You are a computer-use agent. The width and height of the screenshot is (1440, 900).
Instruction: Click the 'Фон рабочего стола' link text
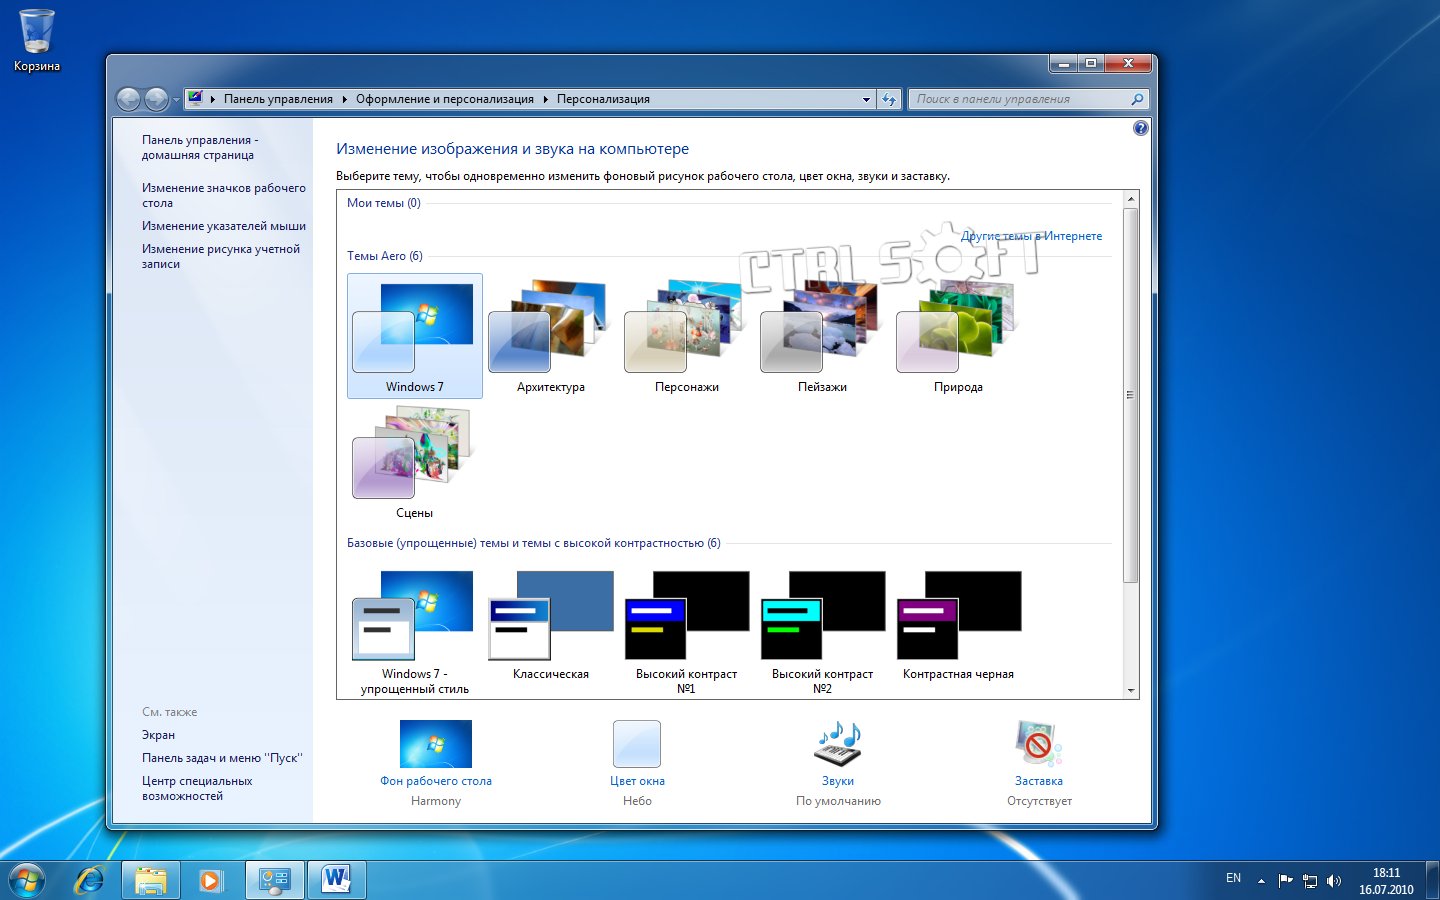pos(436,781)
